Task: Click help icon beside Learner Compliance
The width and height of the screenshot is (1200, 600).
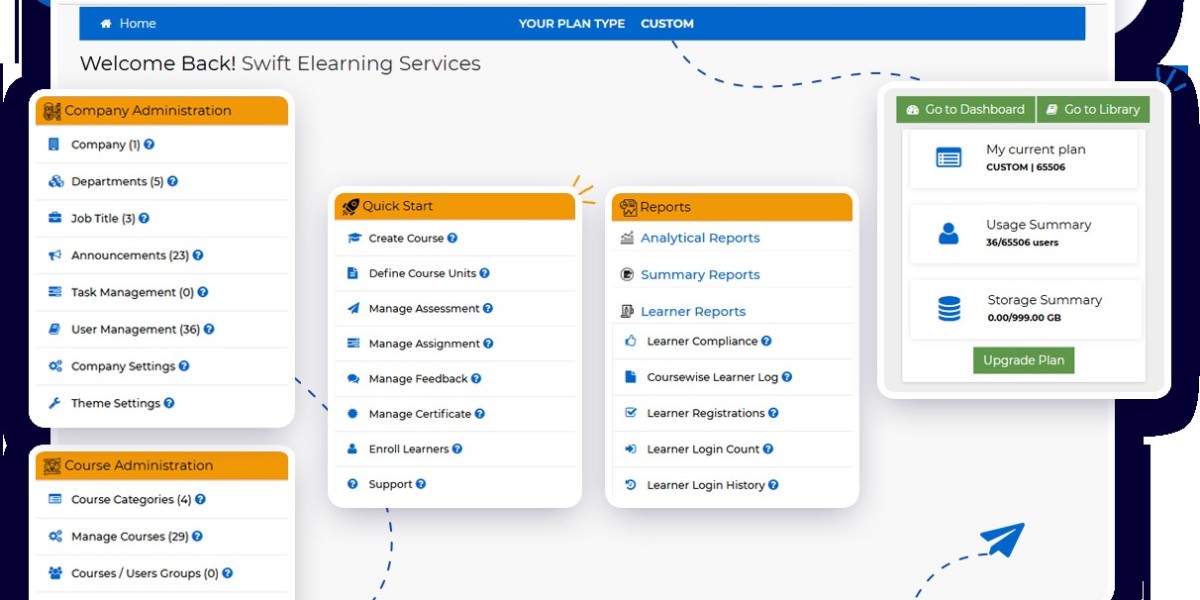Action: (x=766, y=341)
